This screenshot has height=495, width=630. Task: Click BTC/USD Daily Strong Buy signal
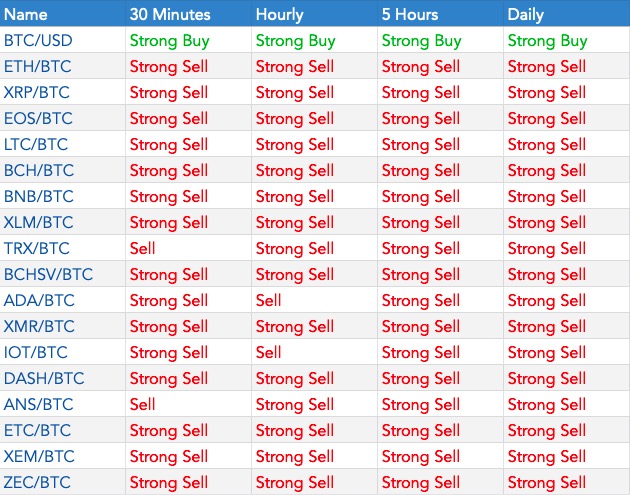547,41
